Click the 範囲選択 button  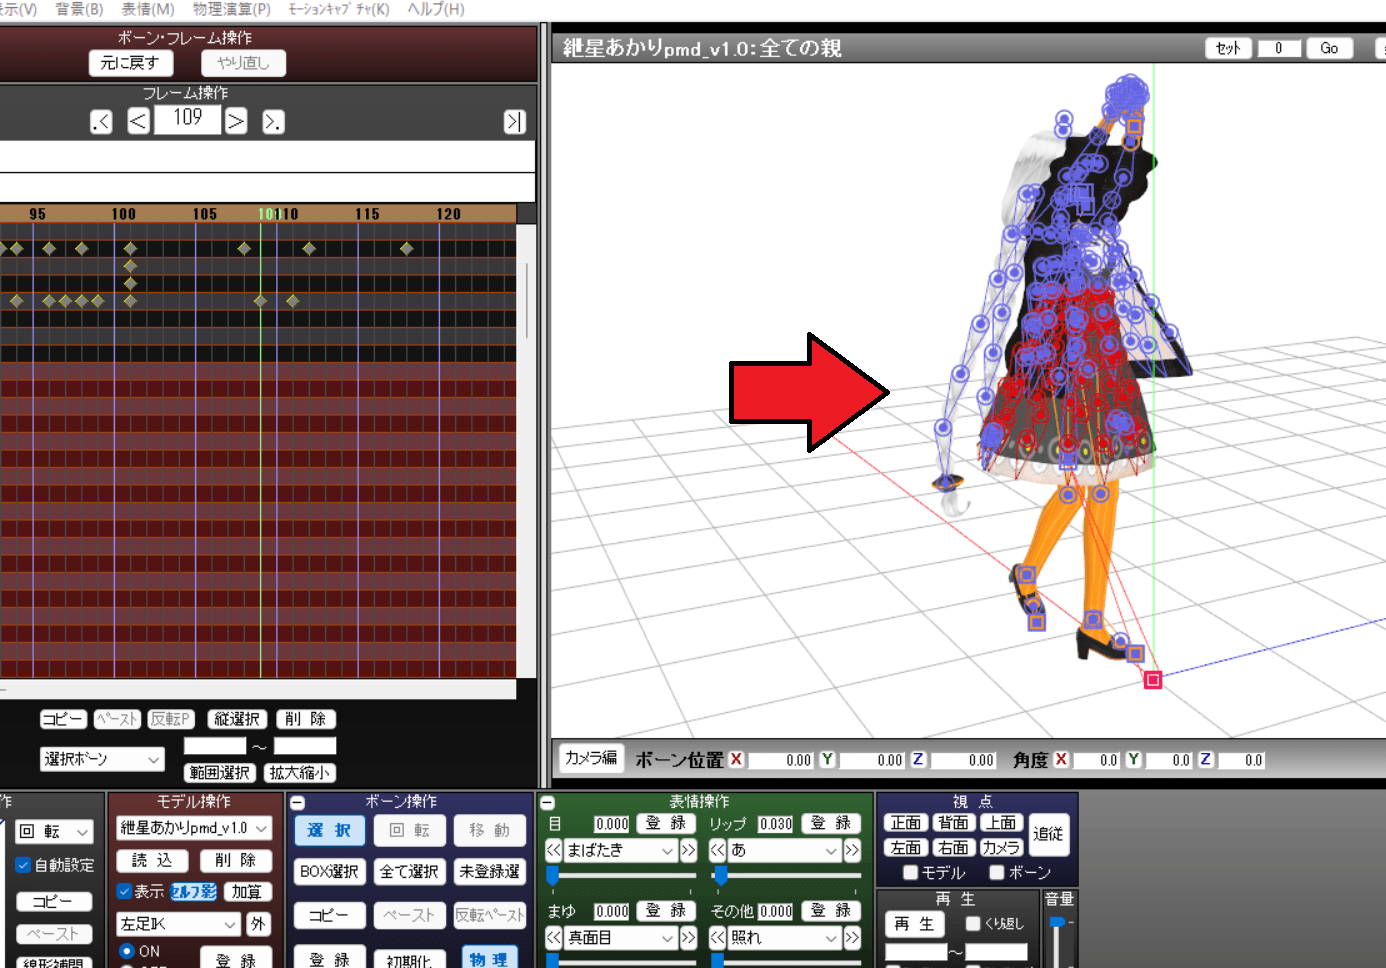click(220, 773)
